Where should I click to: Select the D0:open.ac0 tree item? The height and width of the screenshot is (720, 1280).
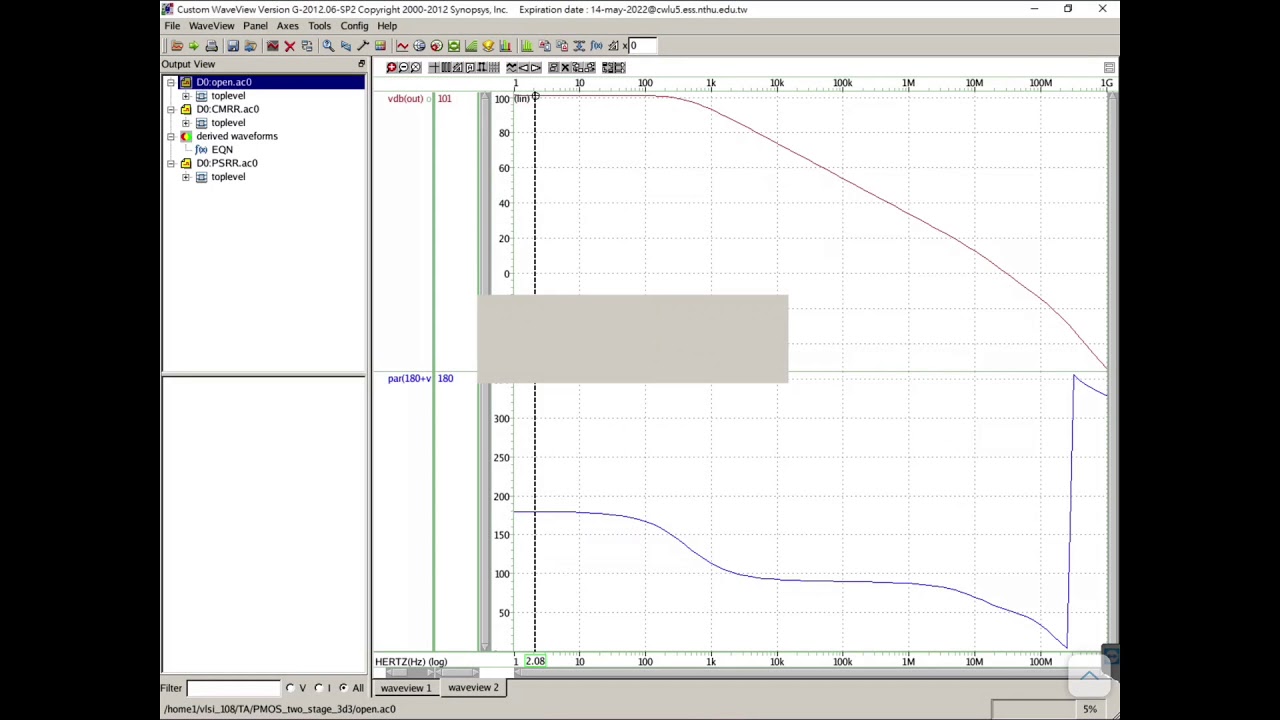pos(224,82)
